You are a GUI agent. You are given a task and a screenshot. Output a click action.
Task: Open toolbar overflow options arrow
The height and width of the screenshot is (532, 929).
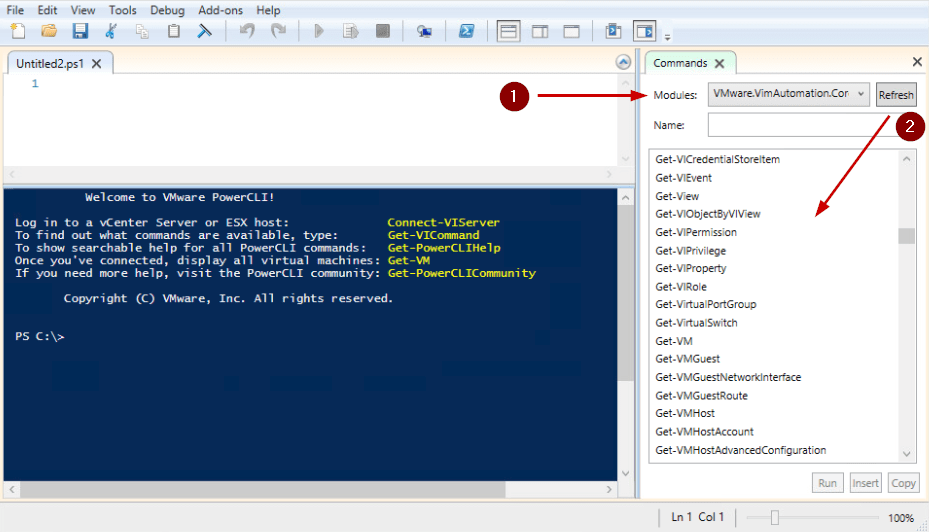click(667, 37)
